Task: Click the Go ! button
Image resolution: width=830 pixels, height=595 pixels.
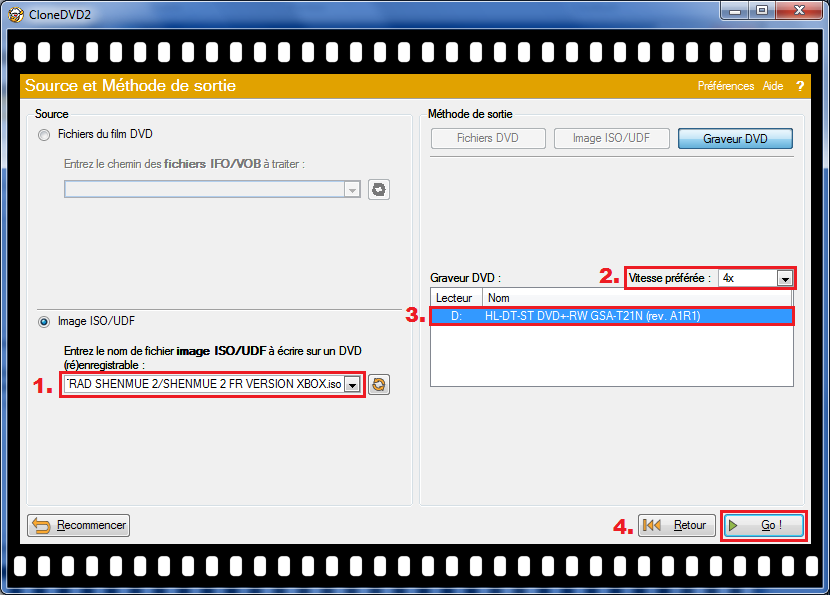Action: tap(763, 525)
